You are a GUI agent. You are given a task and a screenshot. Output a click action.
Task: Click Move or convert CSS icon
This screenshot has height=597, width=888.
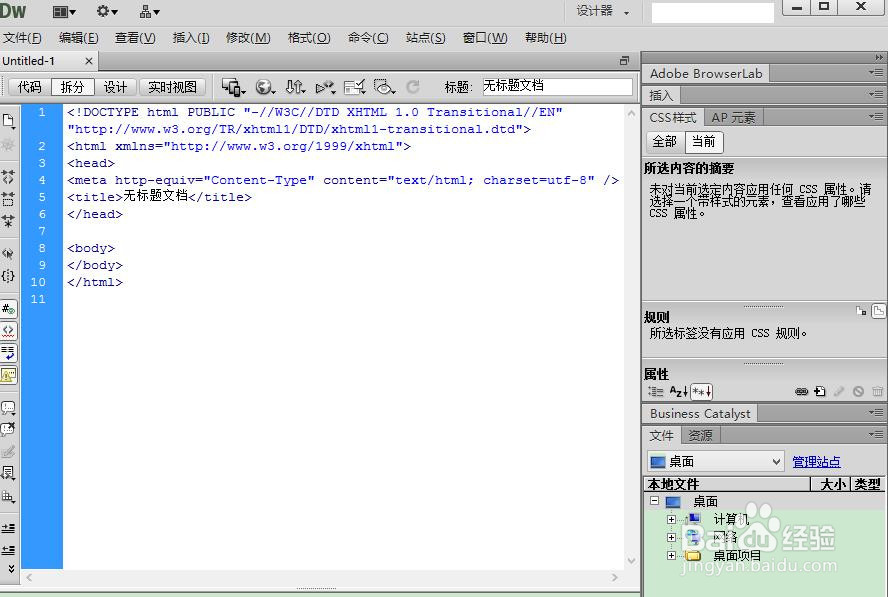click(8, 497)
